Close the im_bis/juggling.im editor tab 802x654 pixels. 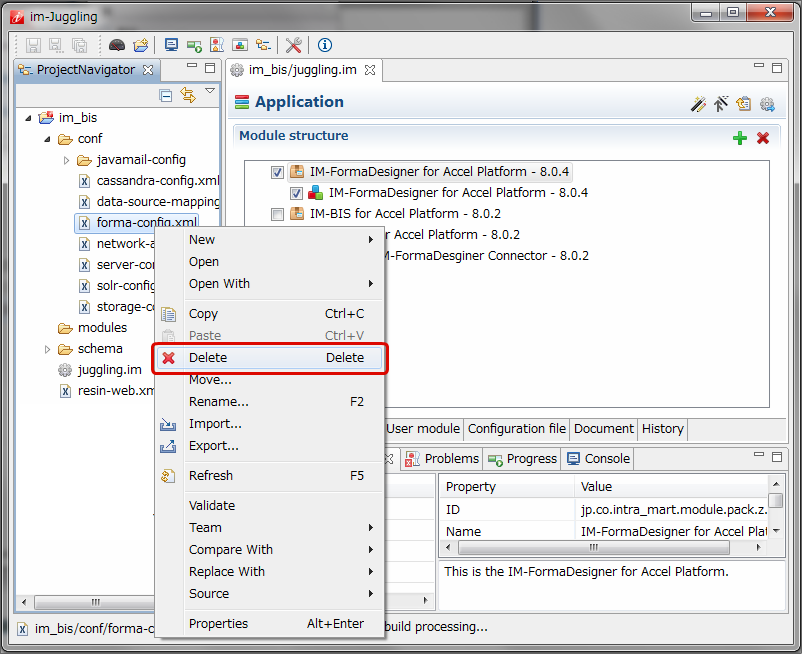(x=370, y=70)
